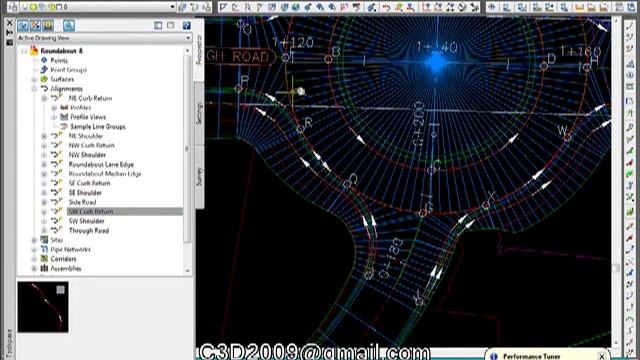Click the Points node icon in the tree
This screenshot has height=360, width=640.
coord(44,60)
